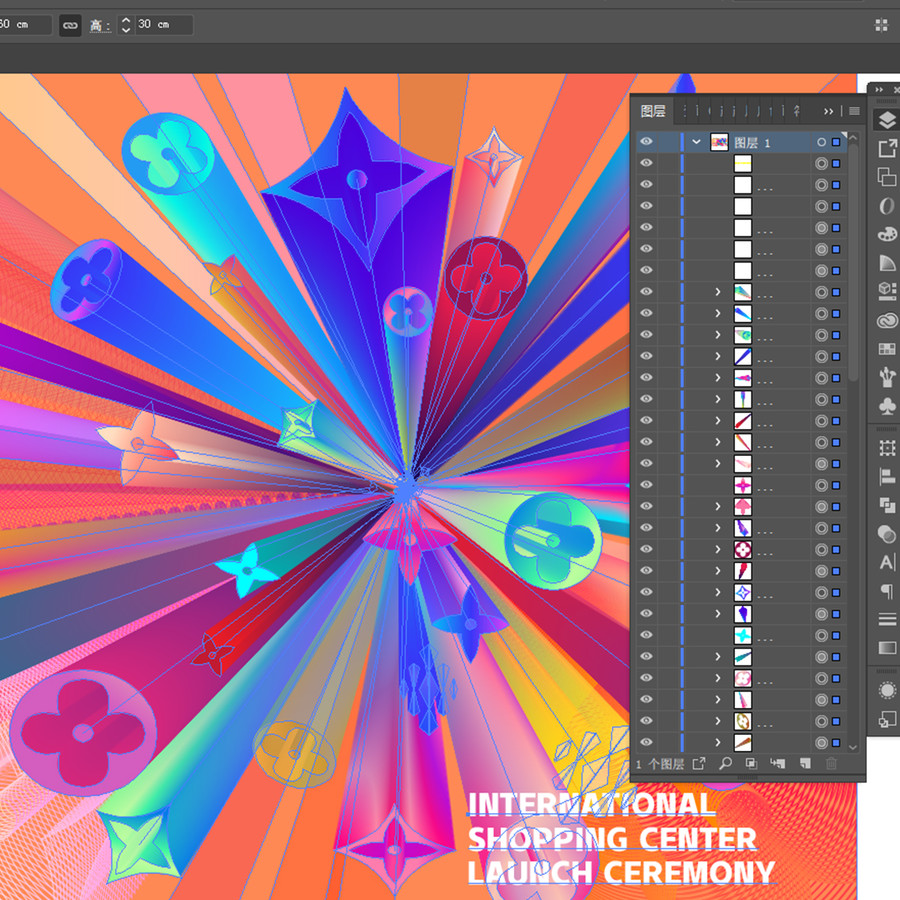
Task: Click the Create New Layer icon
Action: click(805, 763)
